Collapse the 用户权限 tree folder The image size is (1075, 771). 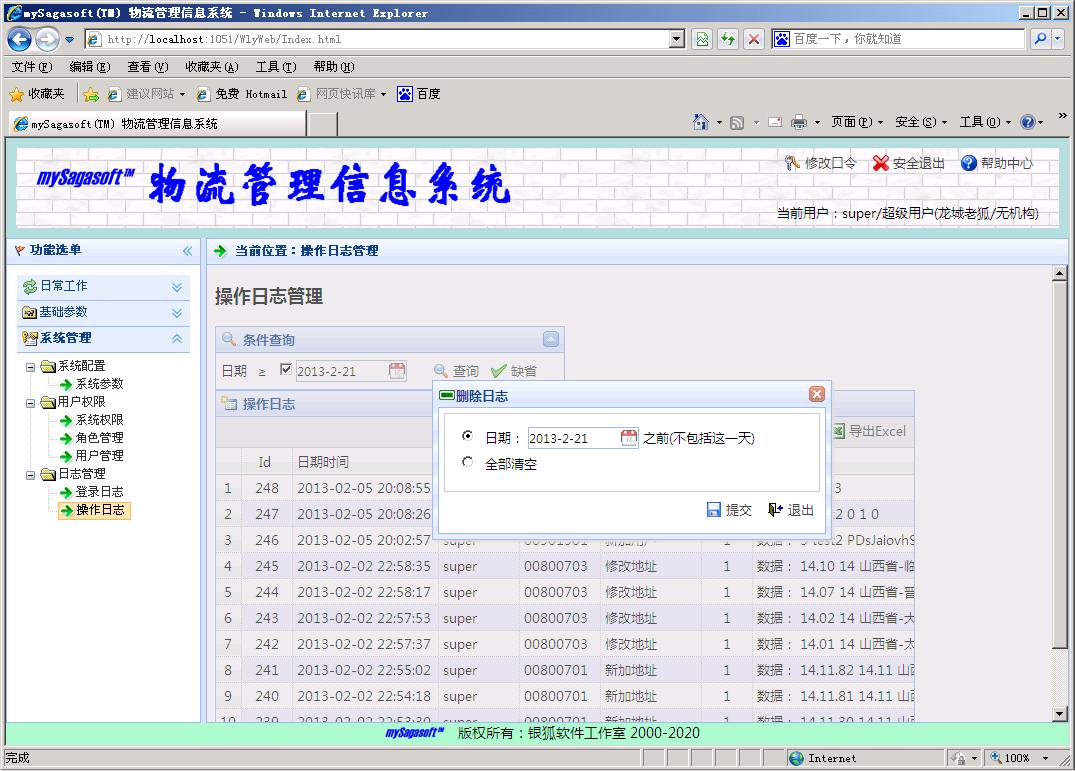pyautogui.click(x=30, y=403)
